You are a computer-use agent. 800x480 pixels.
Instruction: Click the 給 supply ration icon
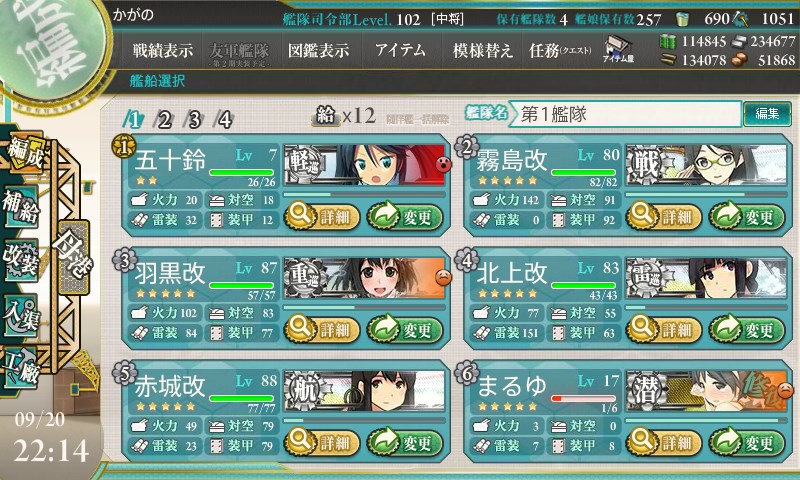click(x=326, y=116)
